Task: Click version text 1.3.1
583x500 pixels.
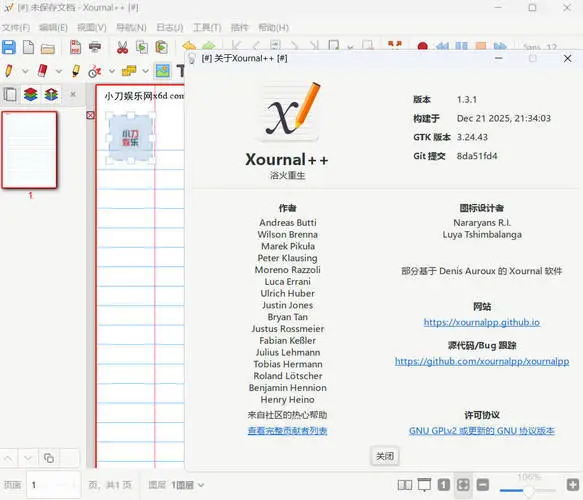Action: point(467,100)
